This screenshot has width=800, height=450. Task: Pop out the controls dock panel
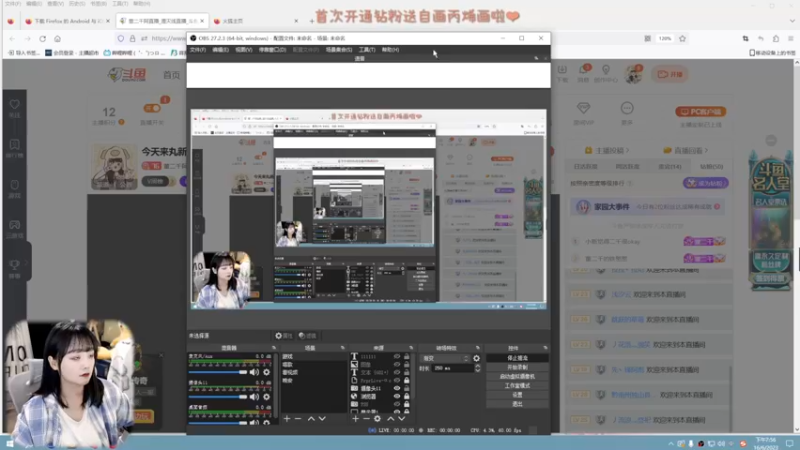pos(545,348)
